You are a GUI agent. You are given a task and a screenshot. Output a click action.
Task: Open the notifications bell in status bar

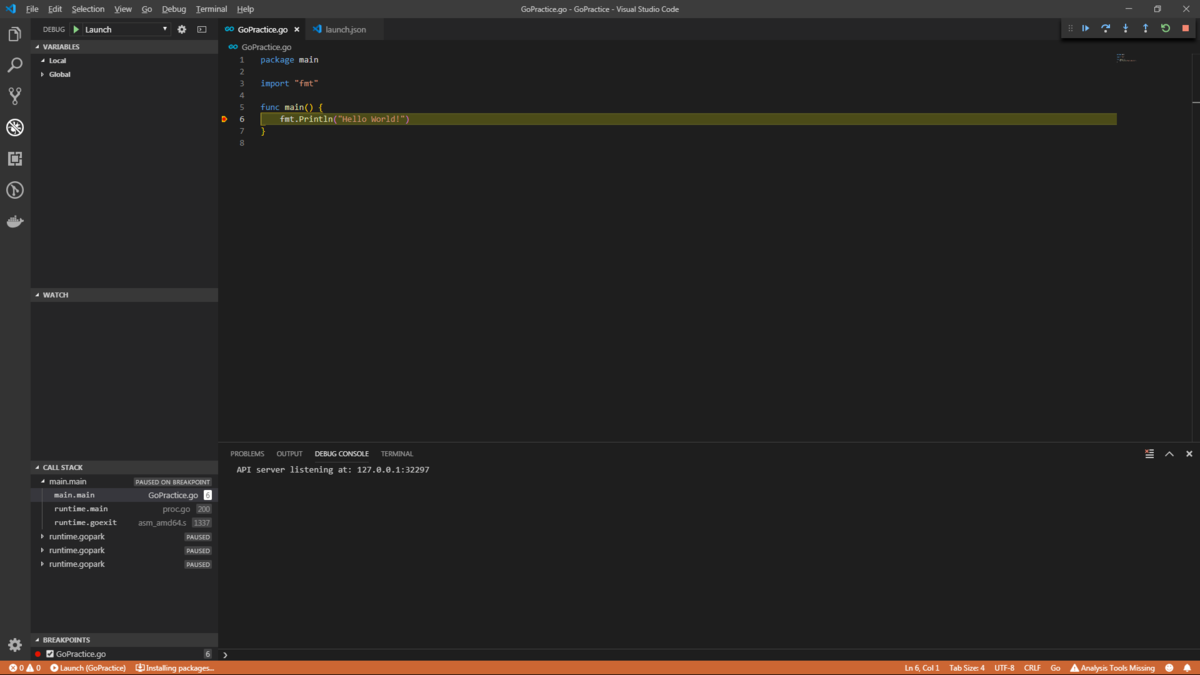point(1188,668)
